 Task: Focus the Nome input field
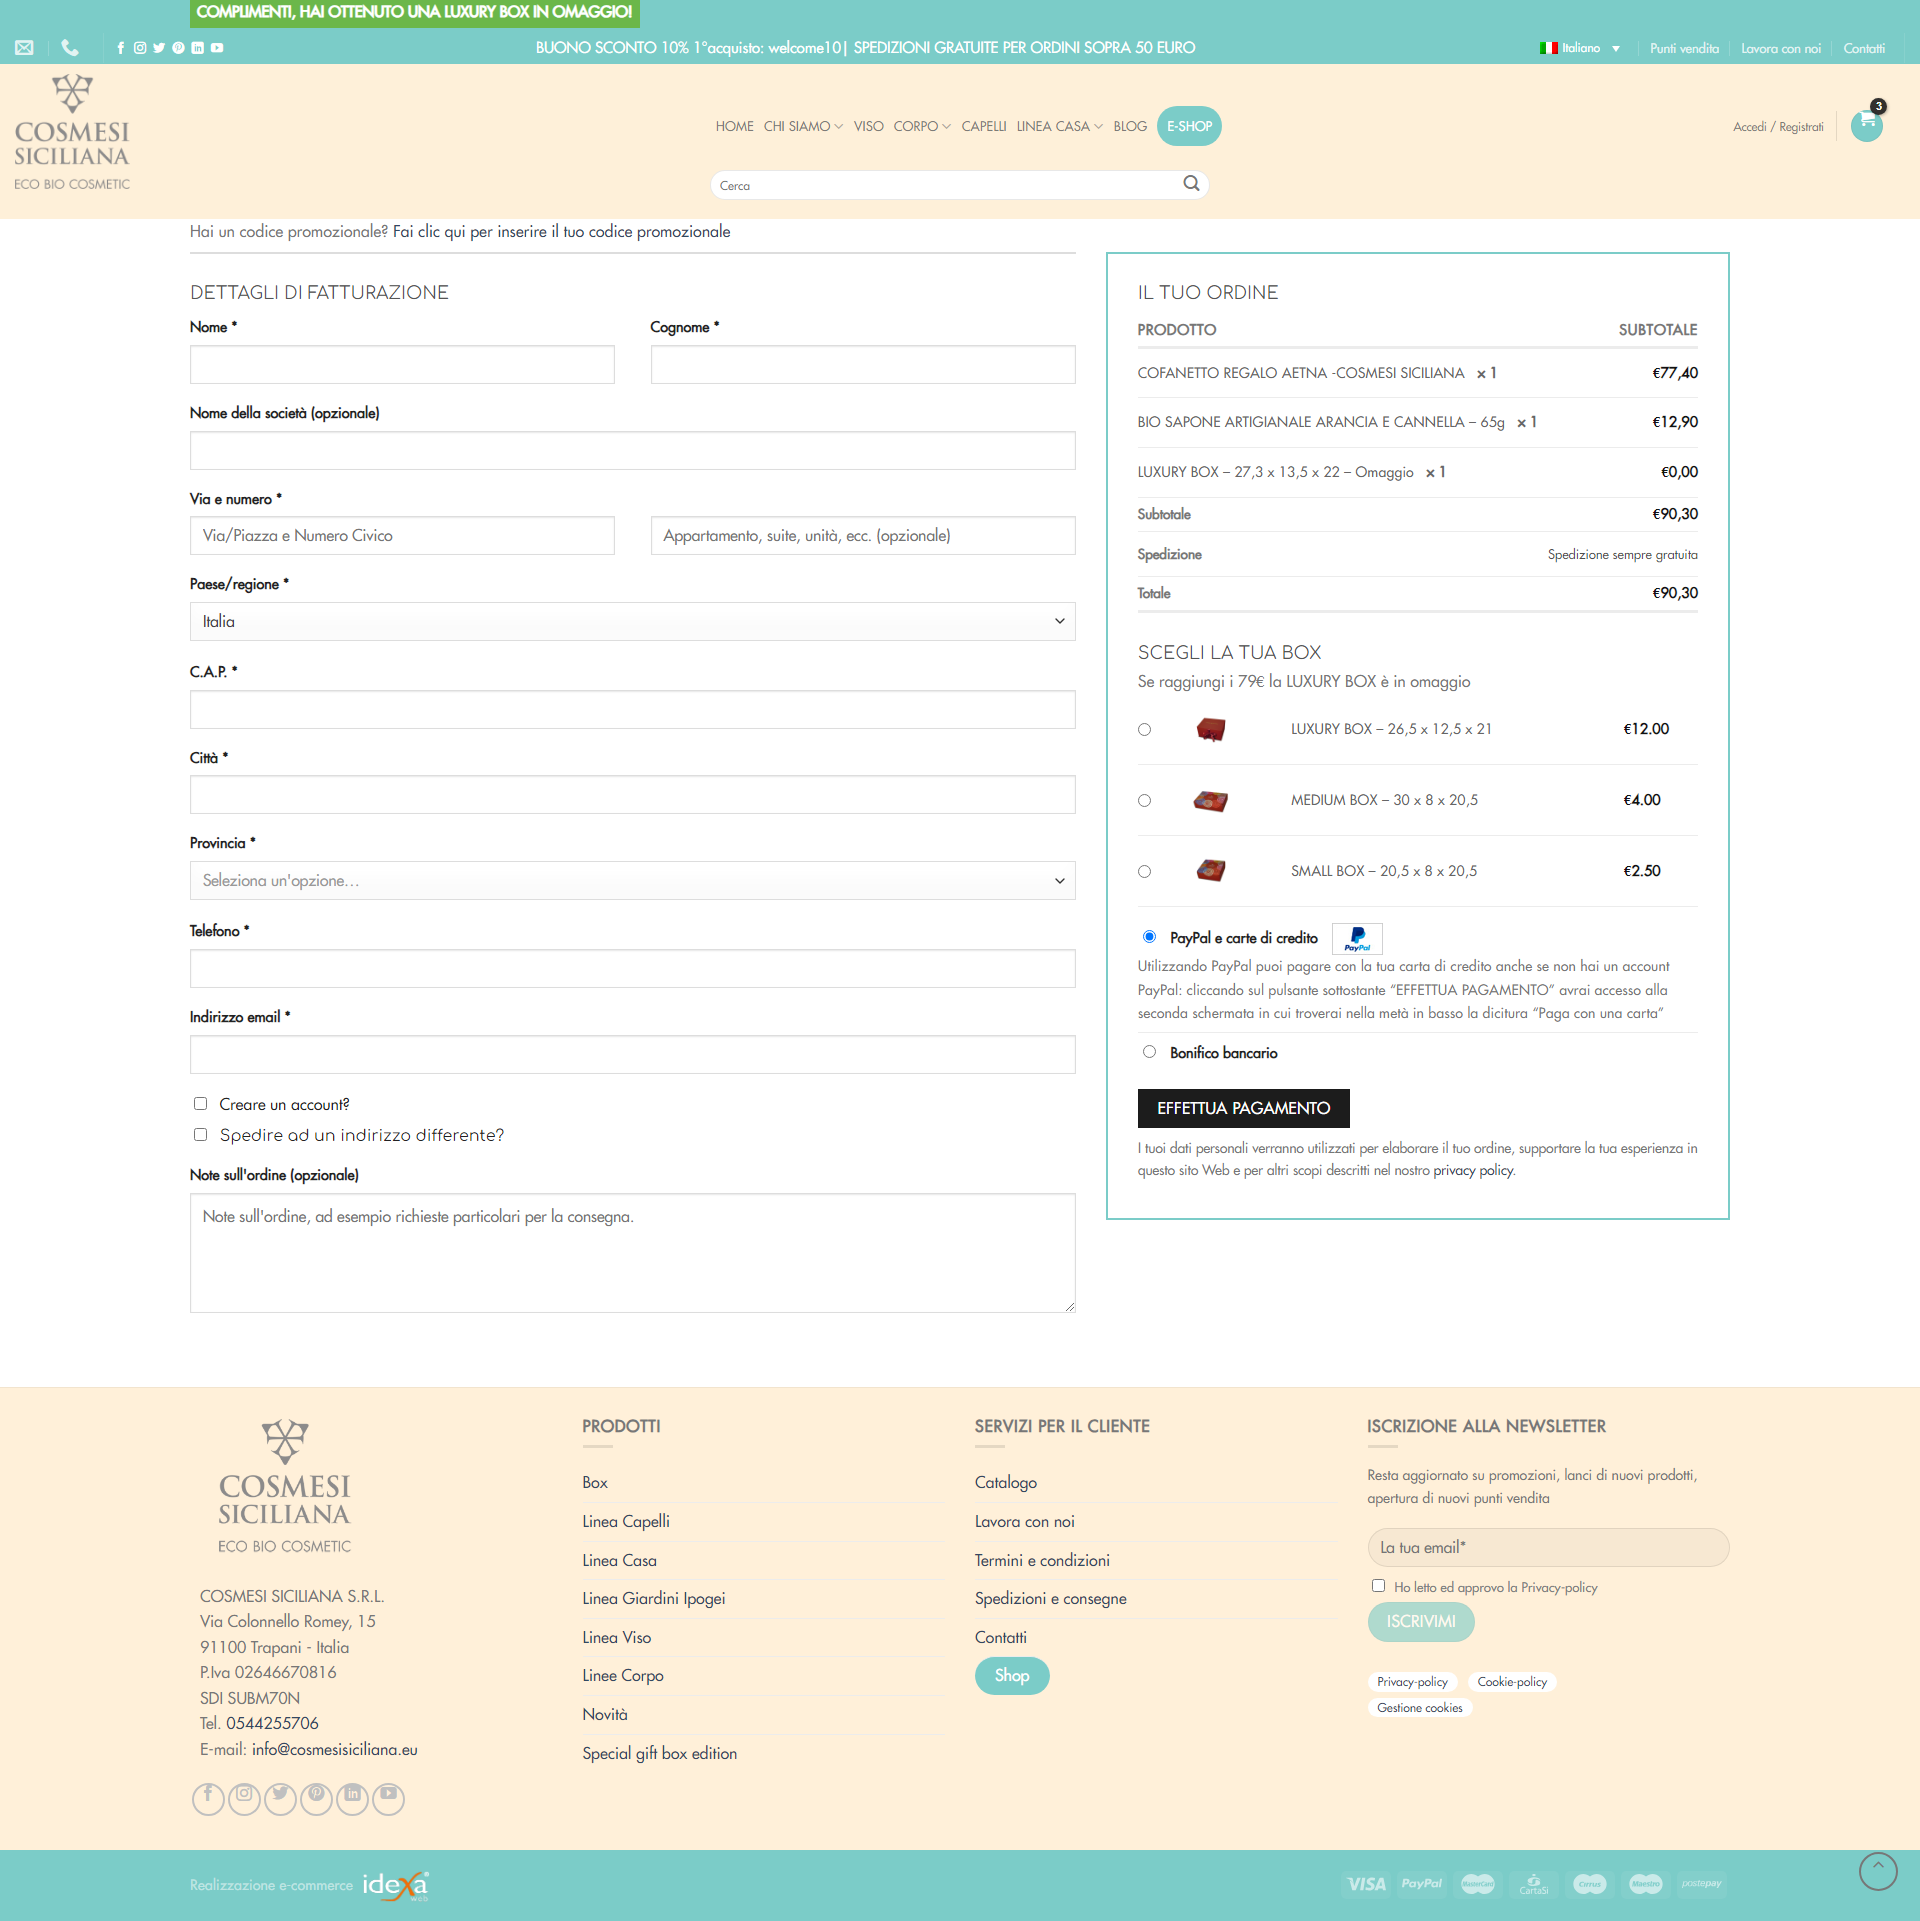pyautogui.click(x=402, y=364)
